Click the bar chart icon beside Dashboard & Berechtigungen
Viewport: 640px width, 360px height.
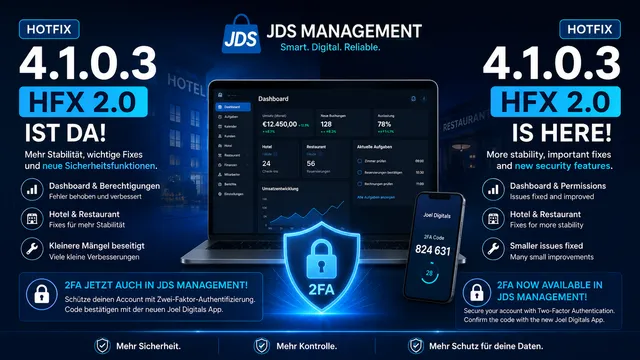click(x=32, y=190)
